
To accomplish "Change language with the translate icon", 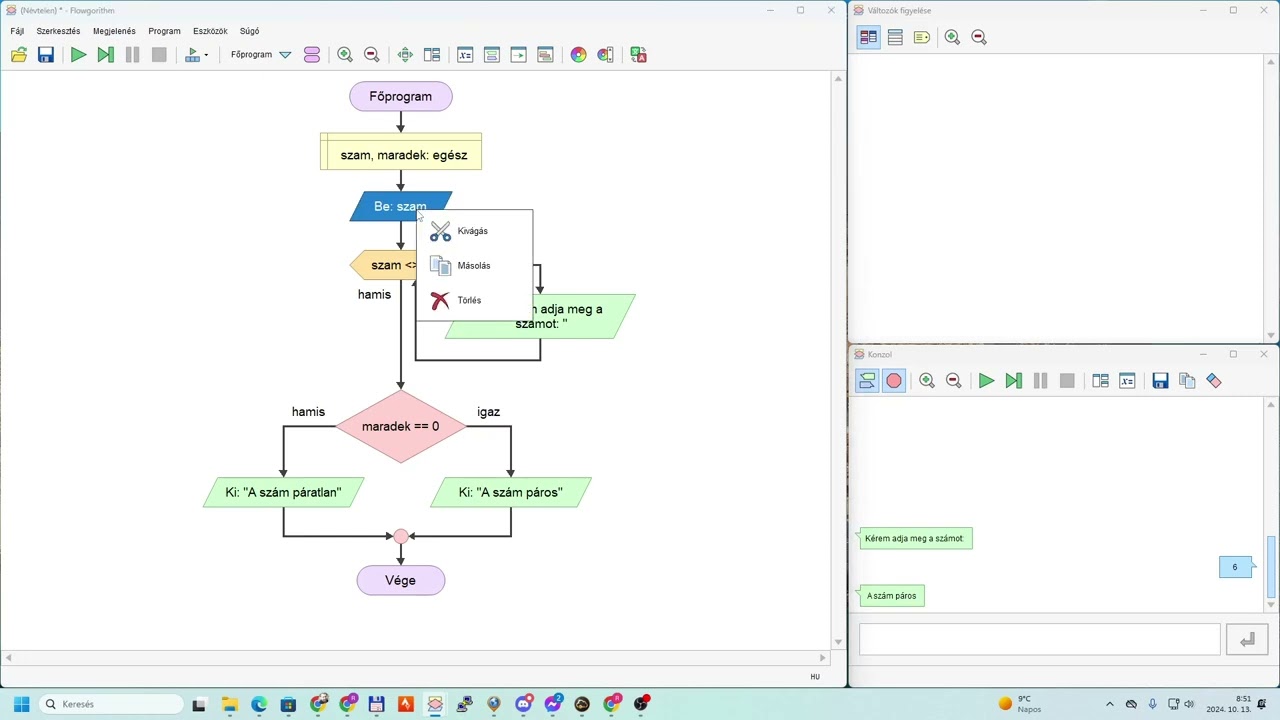I will 638,55.
